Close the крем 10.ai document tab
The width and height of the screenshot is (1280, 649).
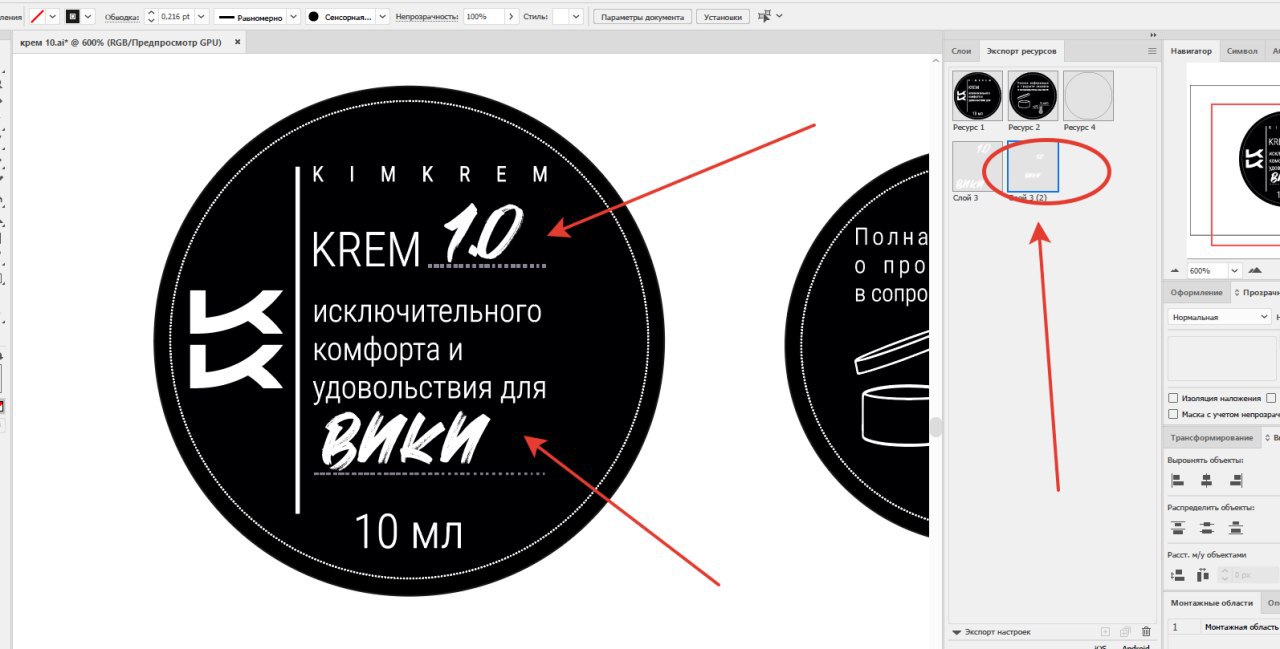pos(238,42)
